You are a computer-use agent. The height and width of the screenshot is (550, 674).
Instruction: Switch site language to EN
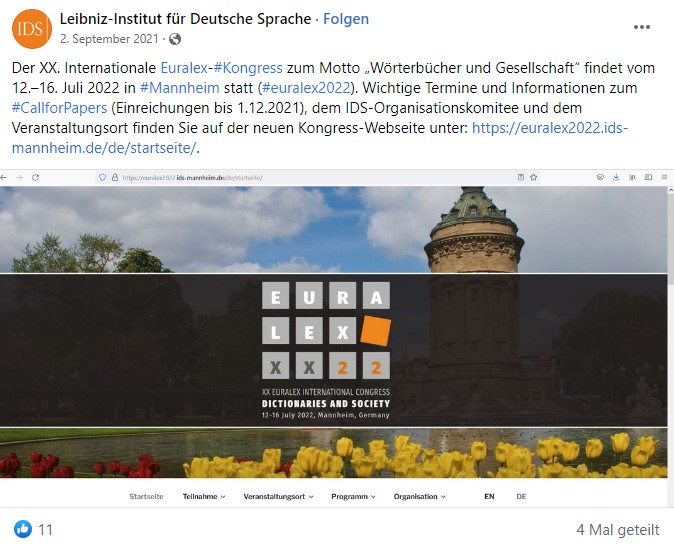tap(489, 496)
